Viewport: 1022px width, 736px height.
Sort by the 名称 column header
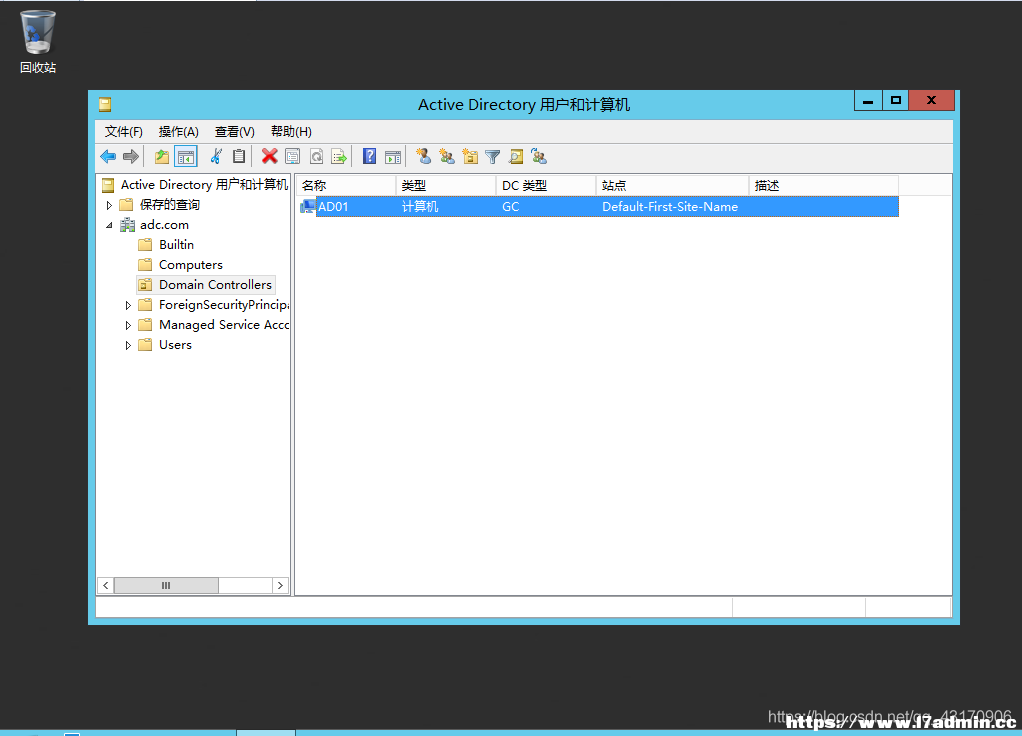tap(345, 186)
